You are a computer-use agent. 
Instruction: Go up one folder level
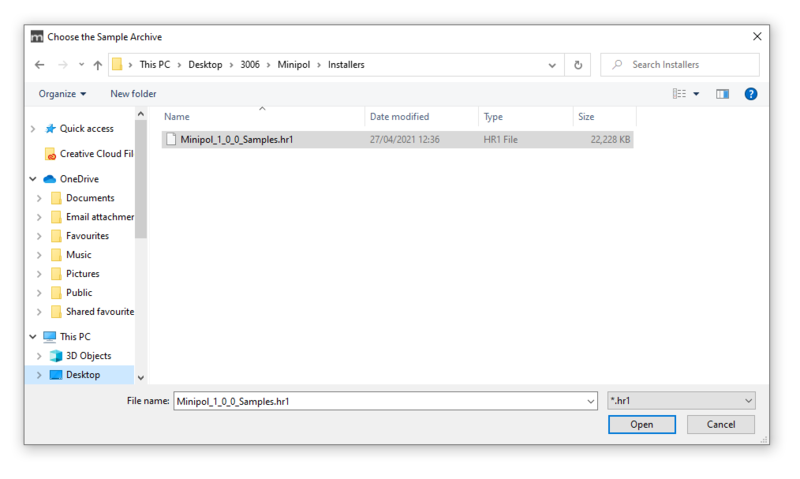97,65
